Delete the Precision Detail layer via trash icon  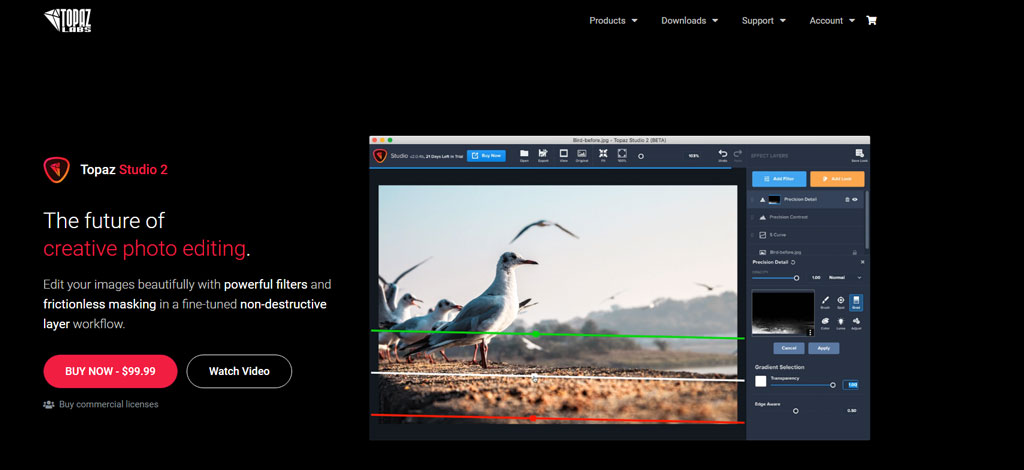coord(847,199)
